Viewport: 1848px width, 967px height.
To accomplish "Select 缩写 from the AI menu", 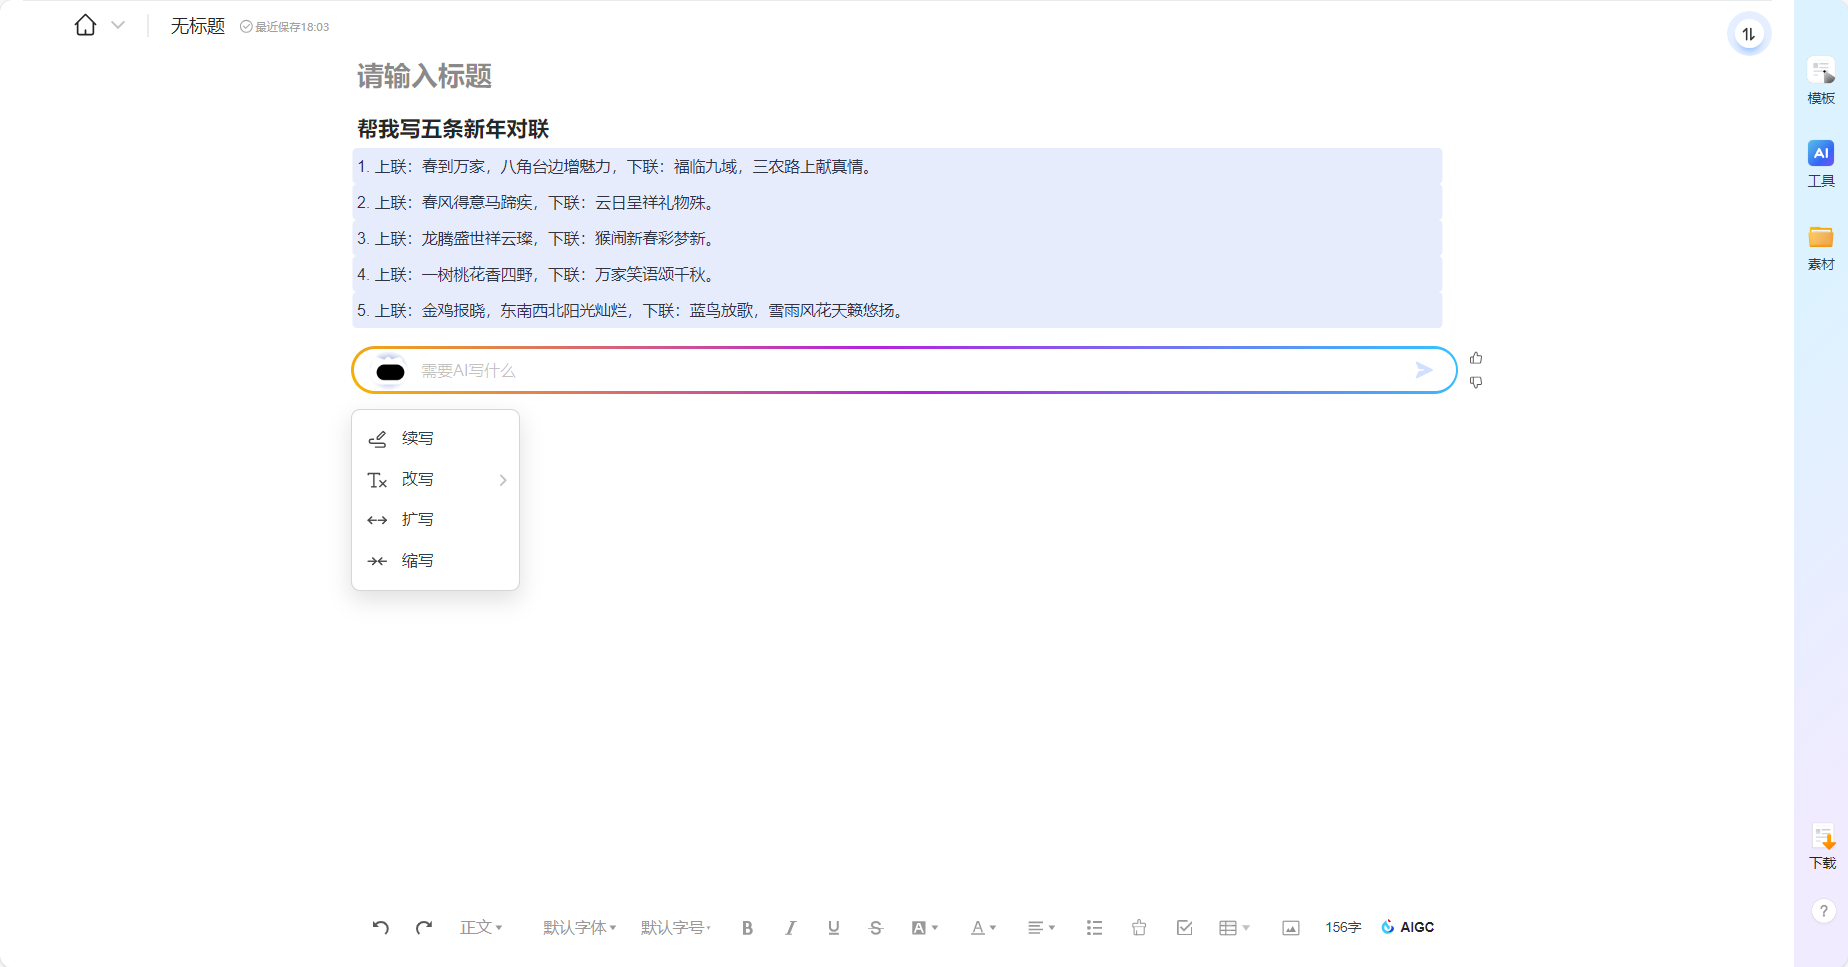I will point(418,560).
